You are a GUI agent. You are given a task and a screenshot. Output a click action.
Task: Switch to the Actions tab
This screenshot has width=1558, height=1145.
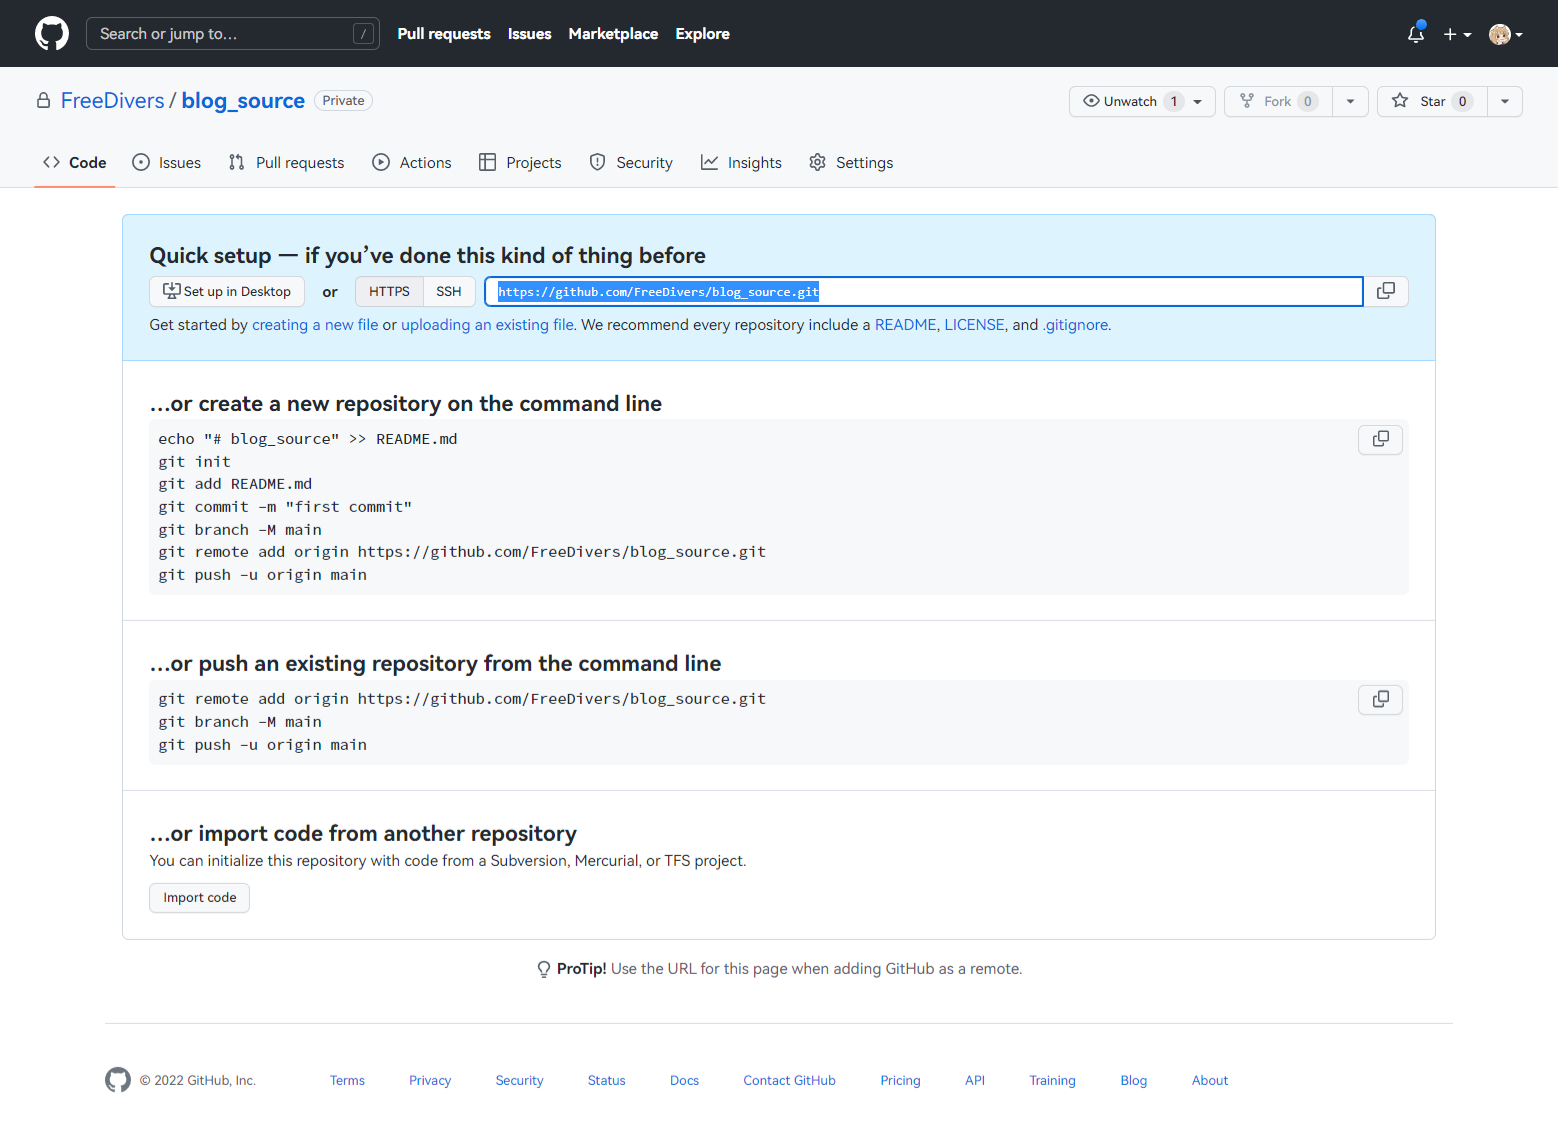click(x=412, y=162)
